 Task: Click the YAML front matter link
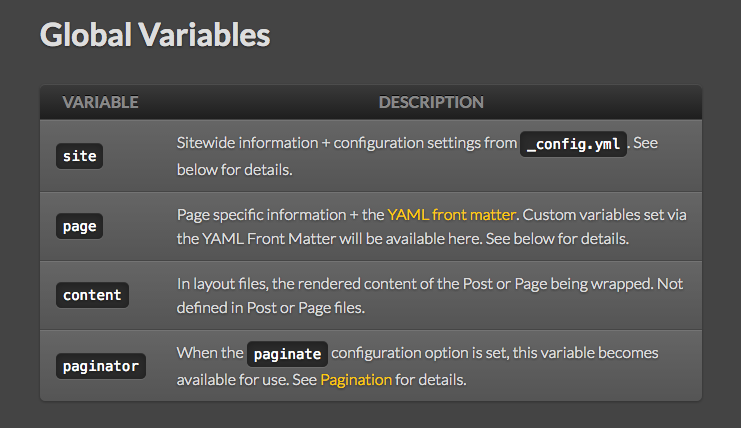(451, 215)
